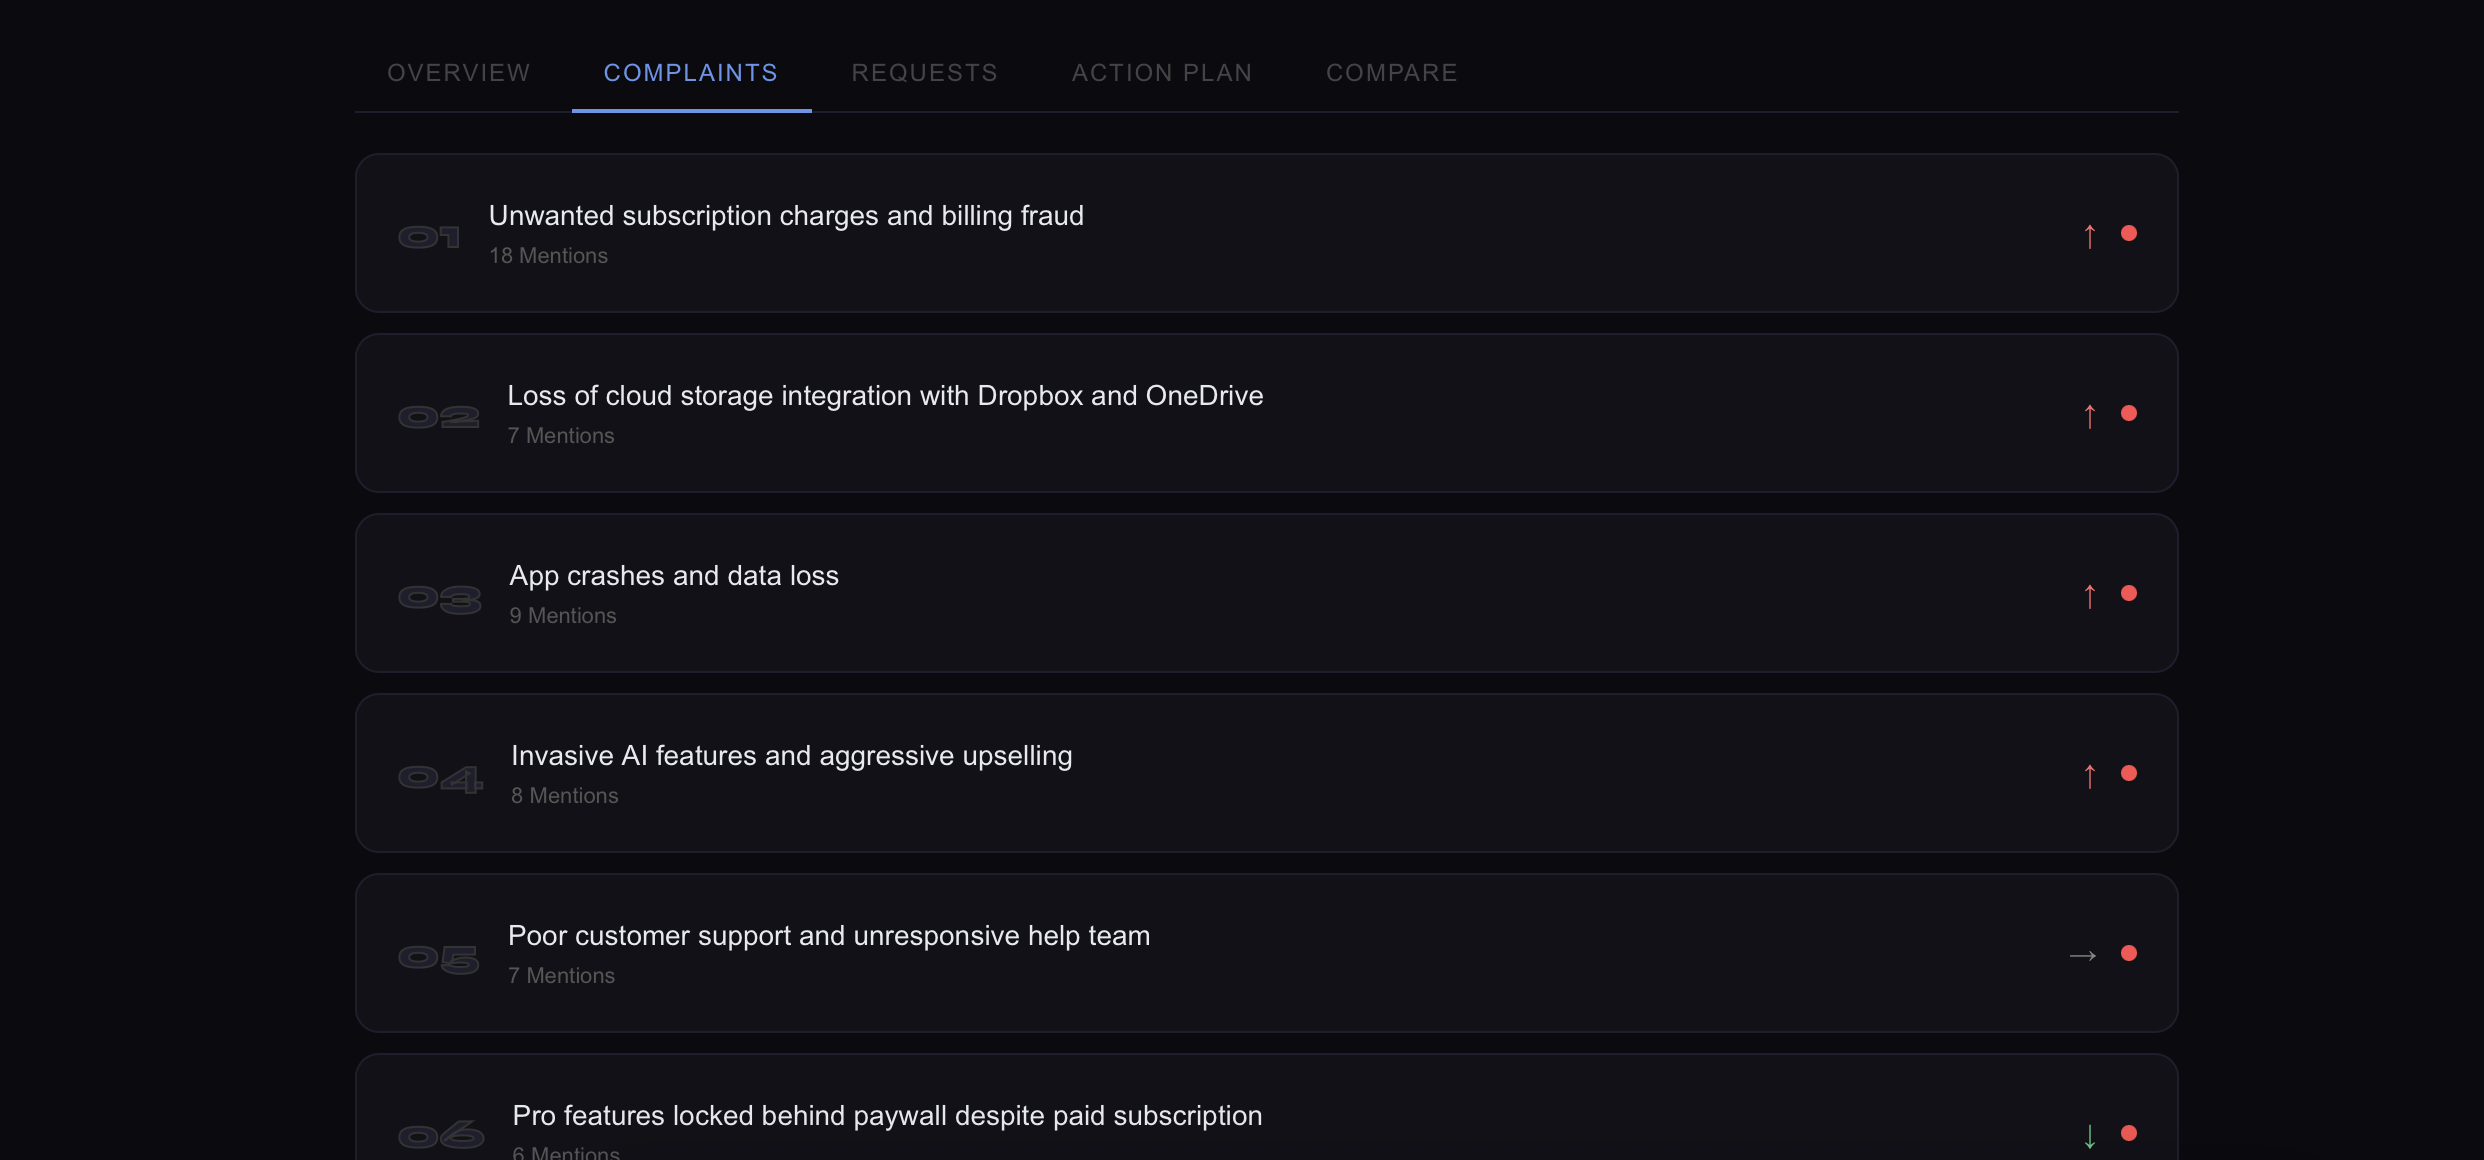Go to the Action Plan tab
2484x1160 pixels.
coord(1162,73)
